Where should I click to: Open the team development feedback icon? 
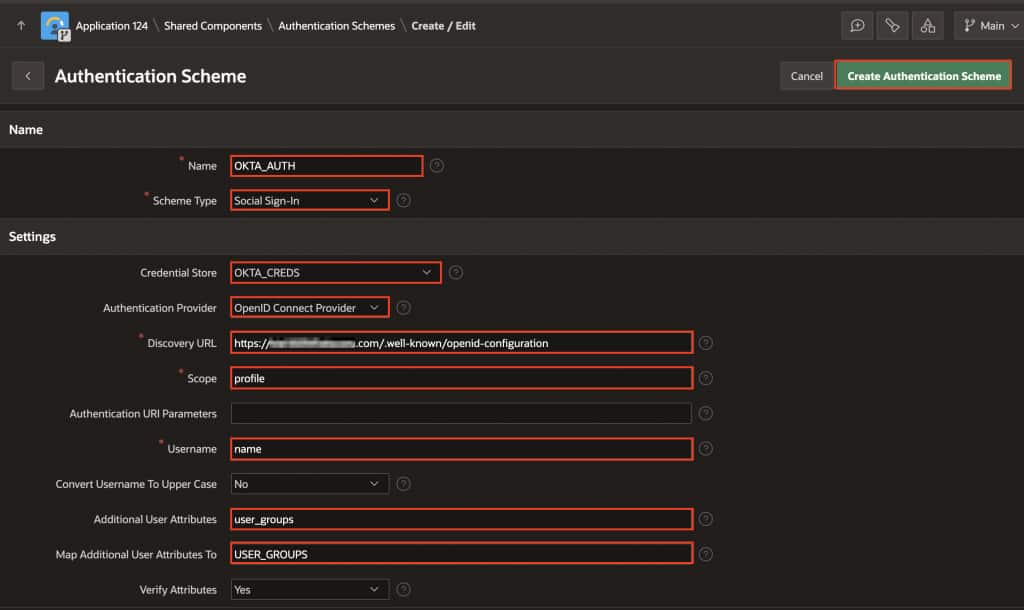(857, 25)
